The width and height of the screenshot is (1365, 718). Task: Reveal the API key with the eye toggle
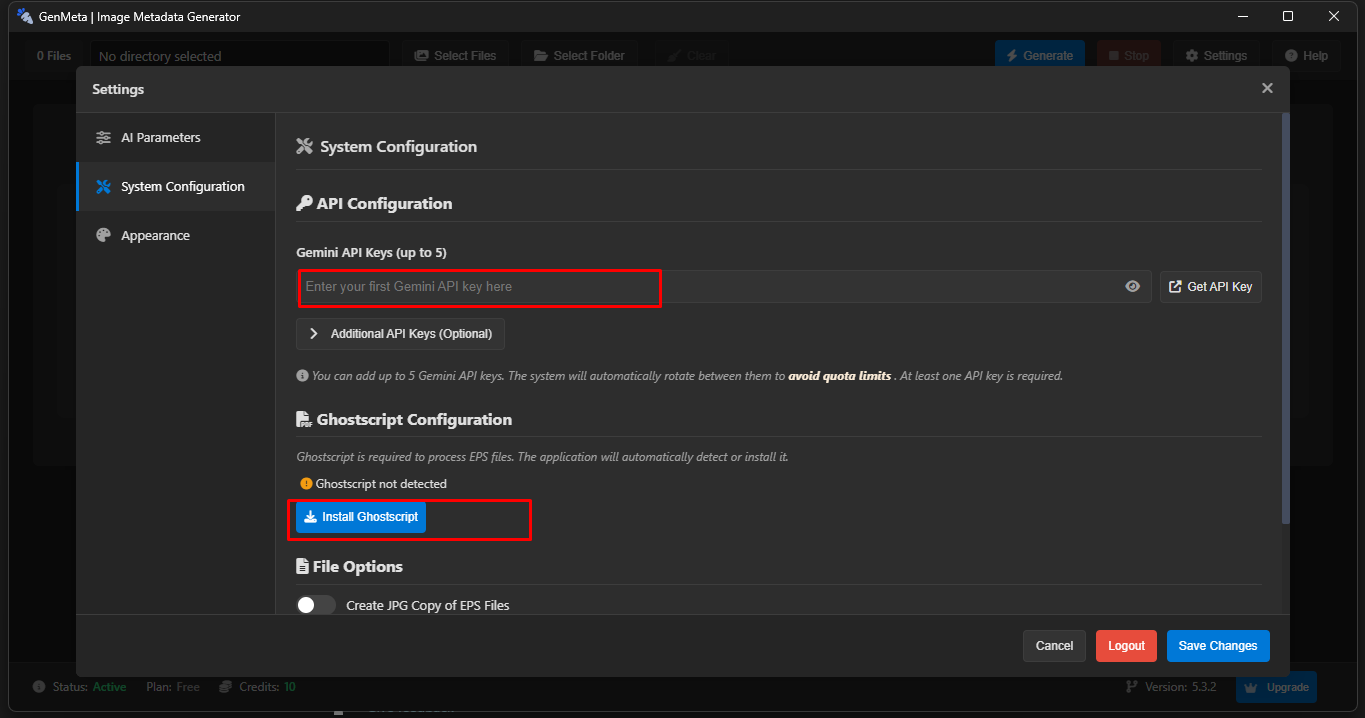[1133, 286]
